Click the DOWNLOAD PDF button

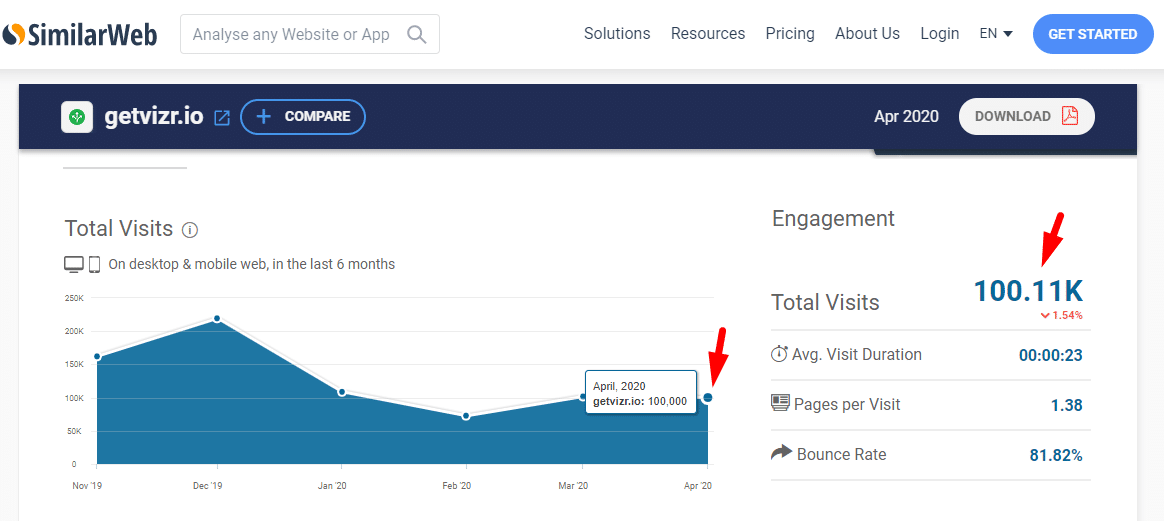(1027, 117)
